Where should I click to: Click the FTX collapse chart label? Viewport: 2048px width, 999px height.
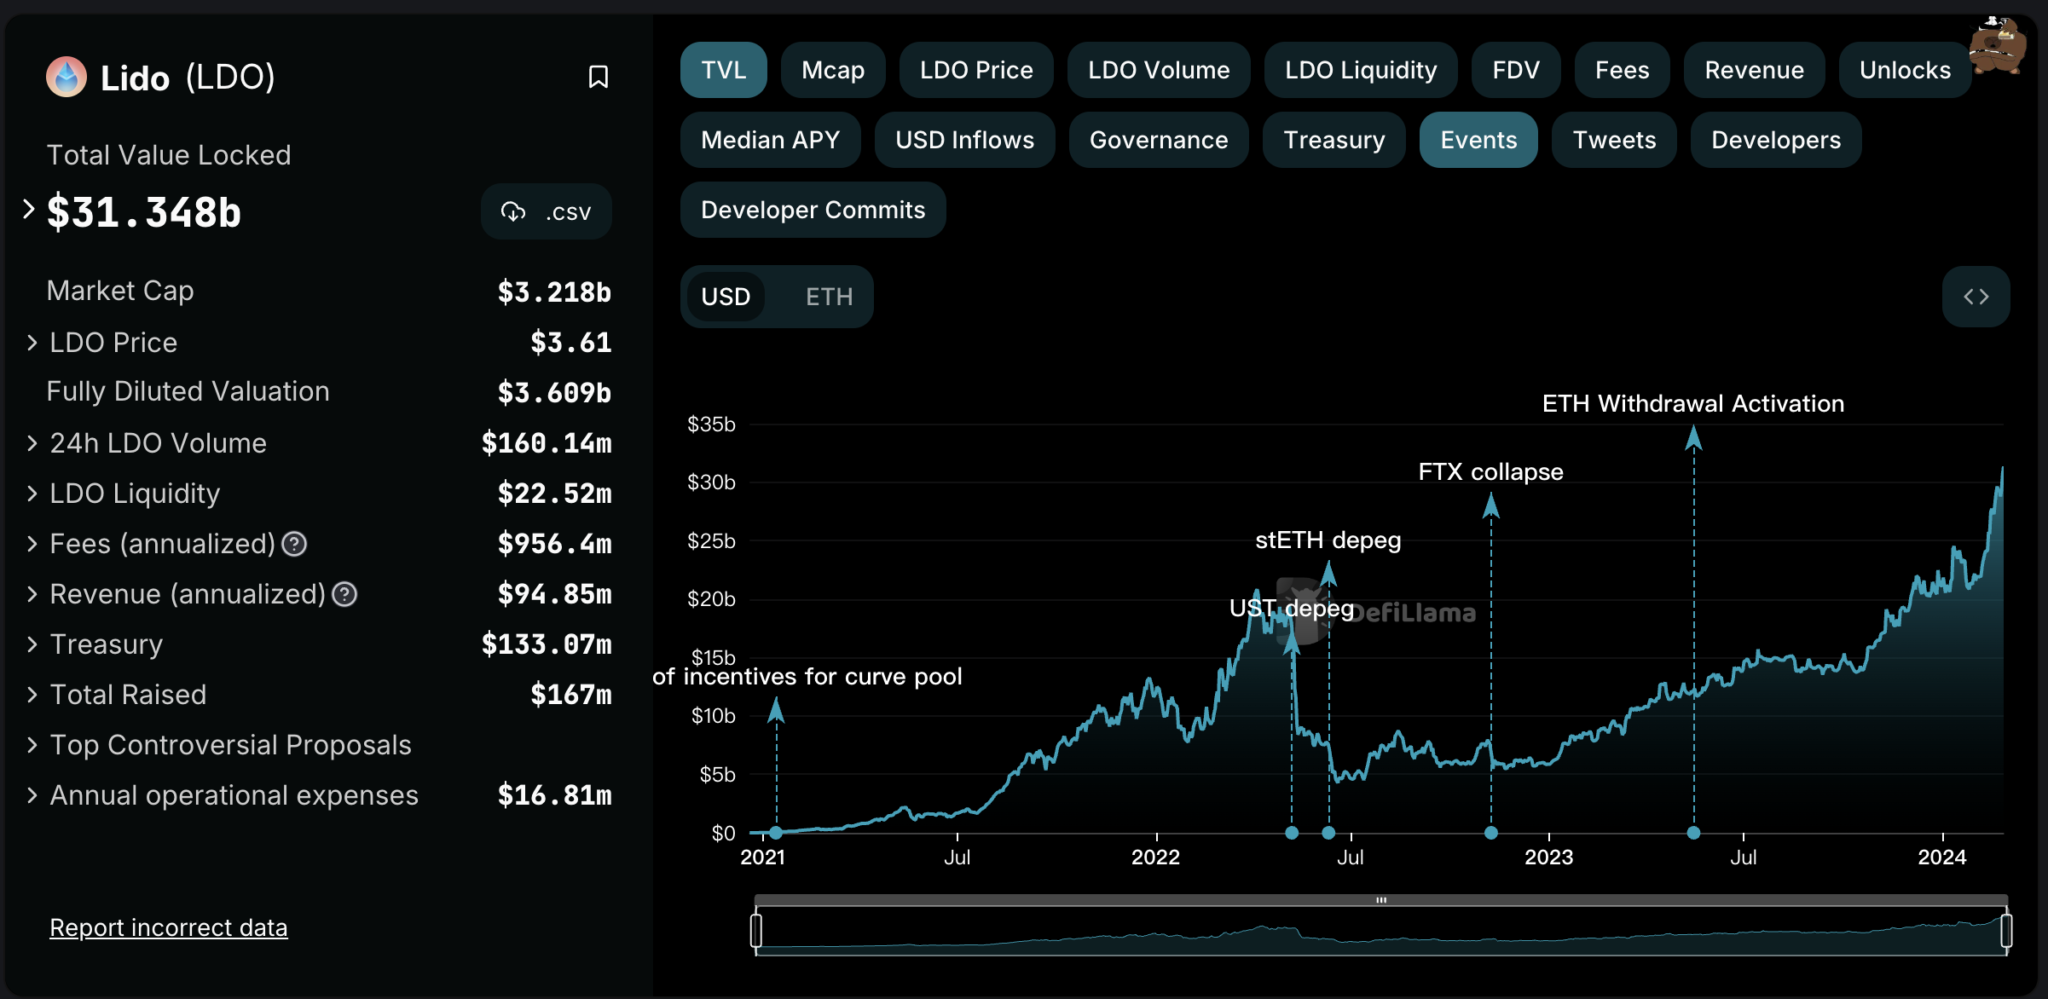click(1491, 472)
